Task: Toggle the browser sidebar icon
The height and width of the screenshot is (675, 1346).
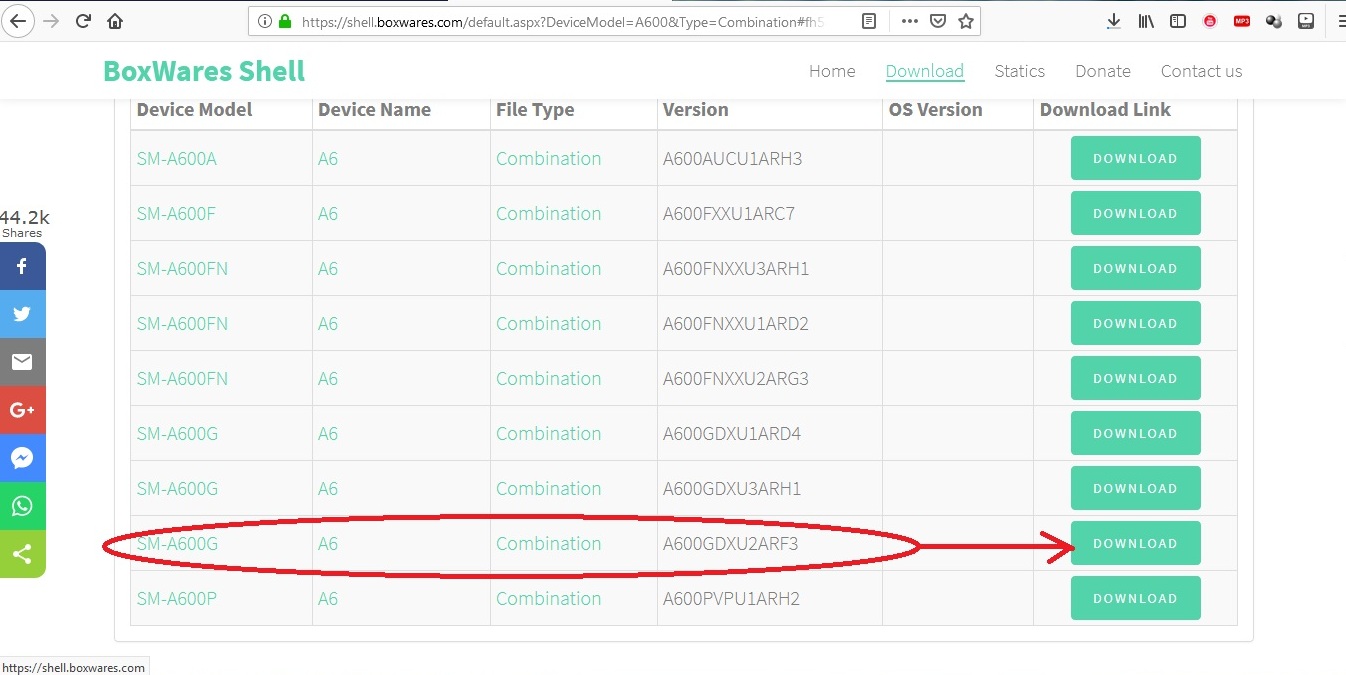Action: pos(1178,21)
